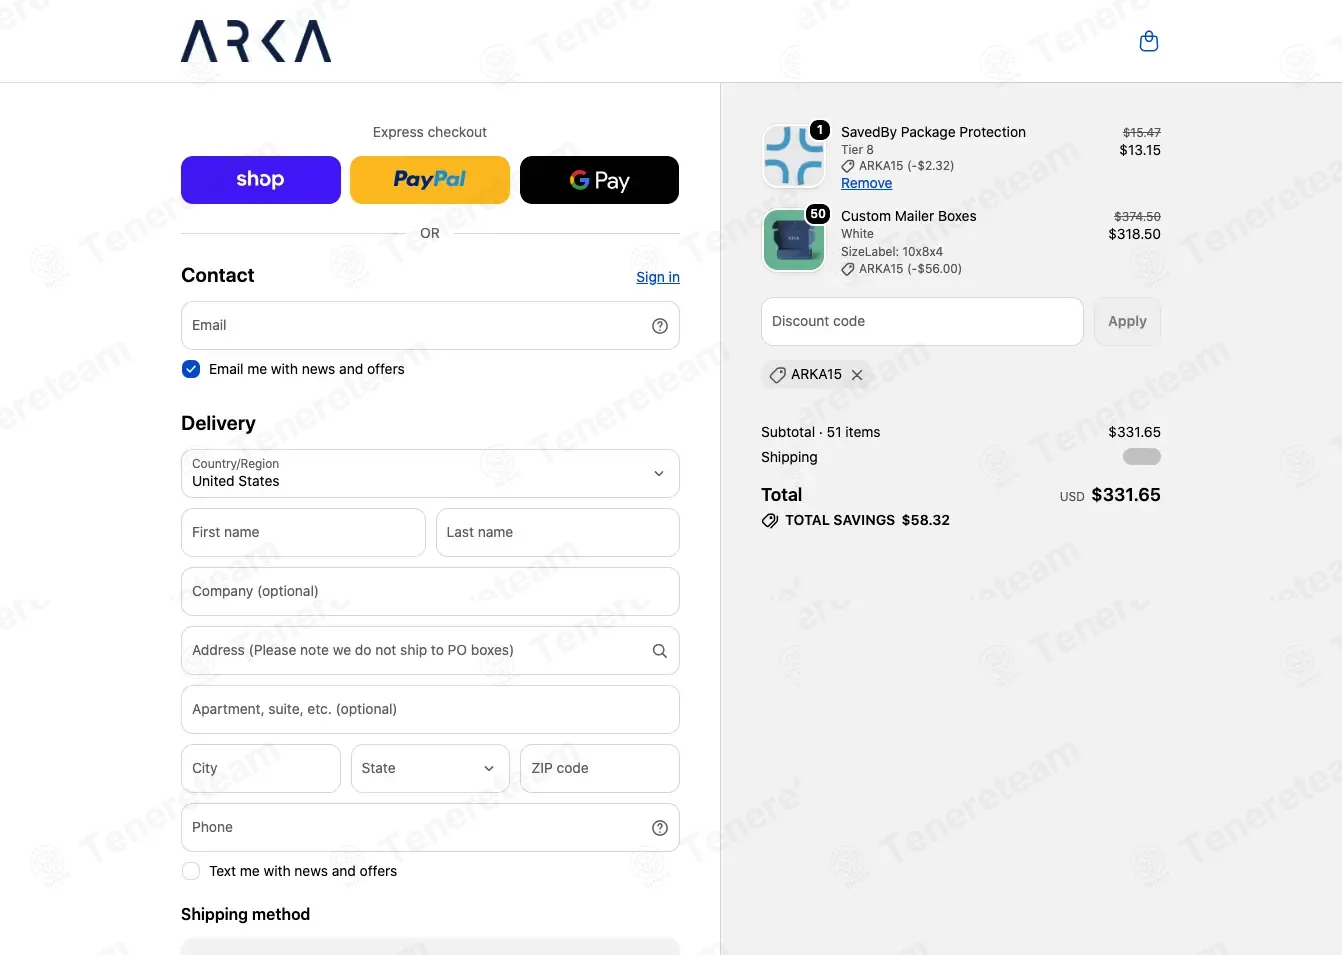Click the $331.65 total amount
This screenshot has width=1342, height=955.
click(x=1126, y=495)
